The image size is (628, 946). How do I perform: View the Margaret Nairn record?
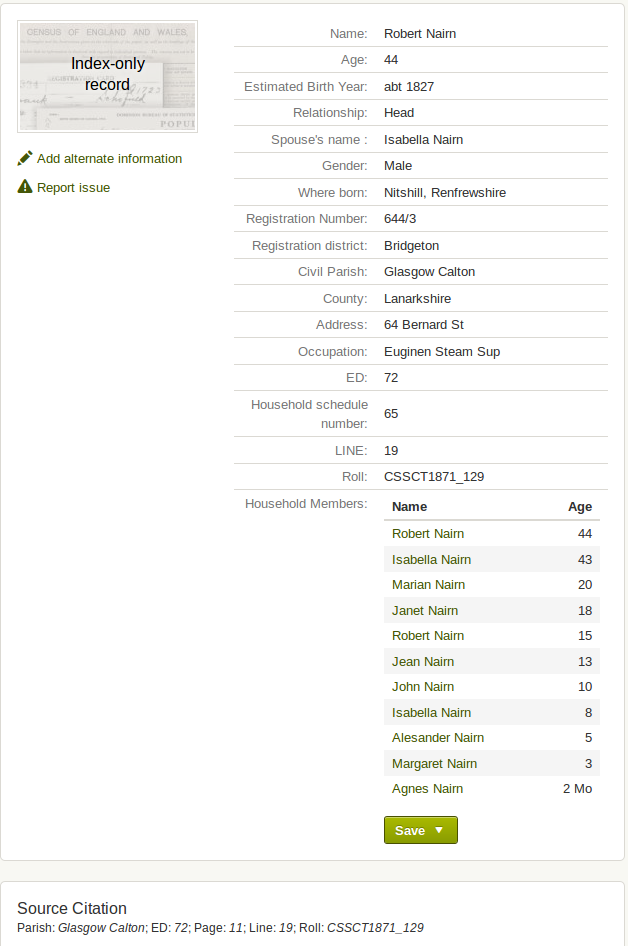coord(434,763)
